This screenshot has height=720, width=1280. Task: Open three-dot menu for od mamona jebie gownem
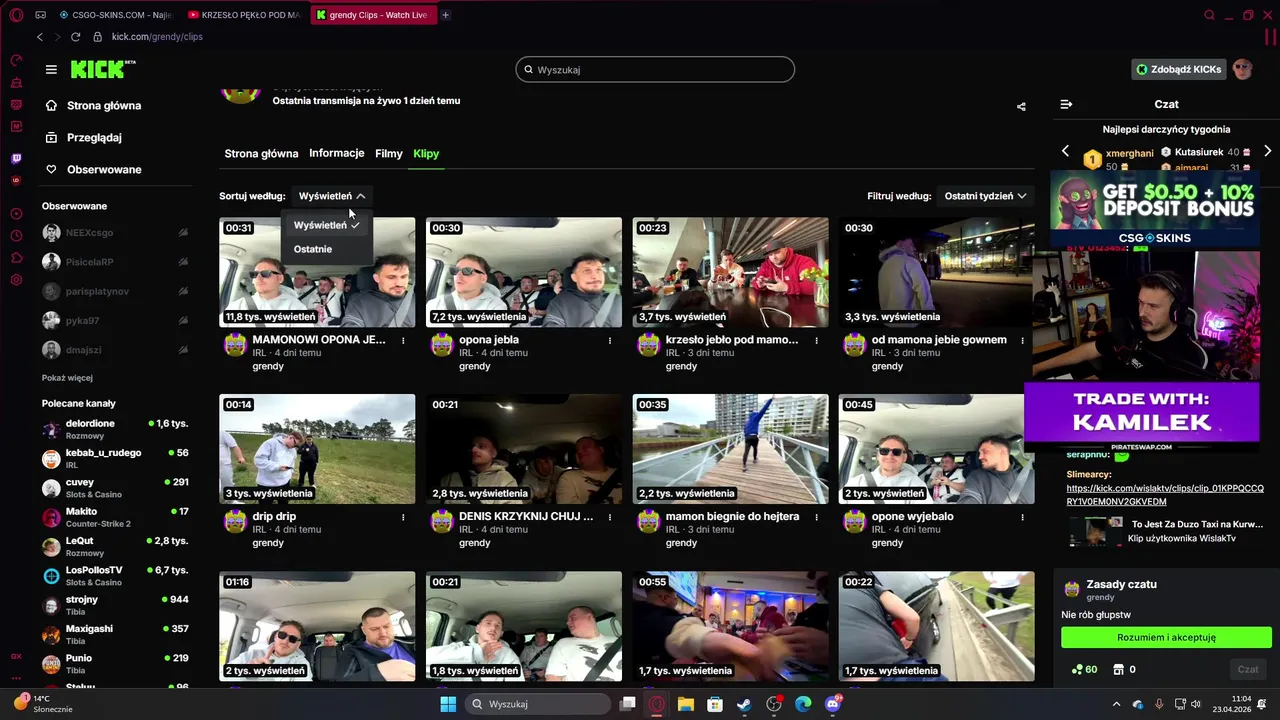(1022, 340)
